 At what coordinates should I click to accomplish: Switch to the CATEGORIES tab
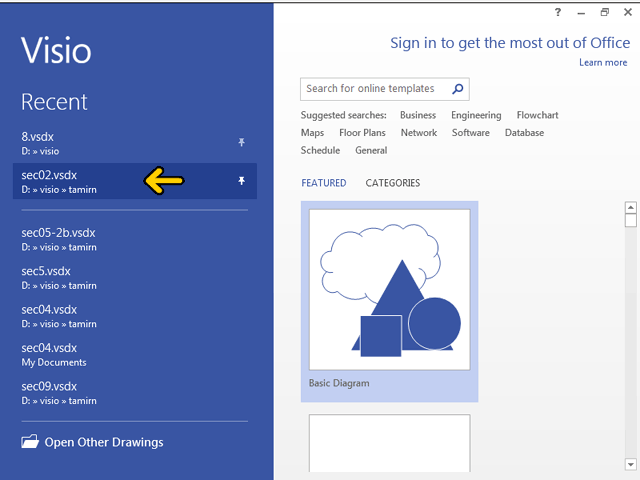coord(392,183)
